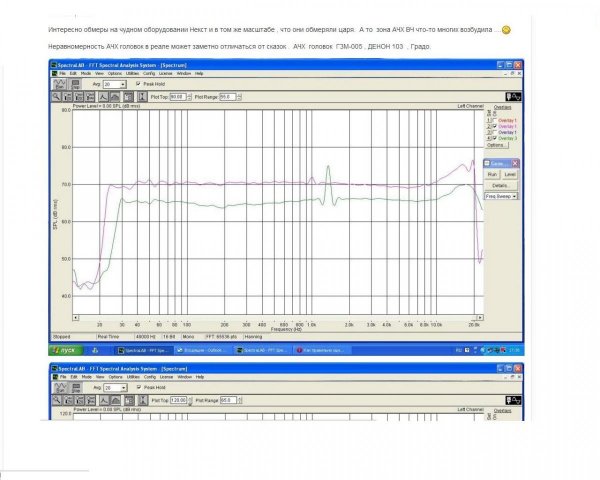Open Options menu in Plot Top 120.00 window

tap(115, 377)
